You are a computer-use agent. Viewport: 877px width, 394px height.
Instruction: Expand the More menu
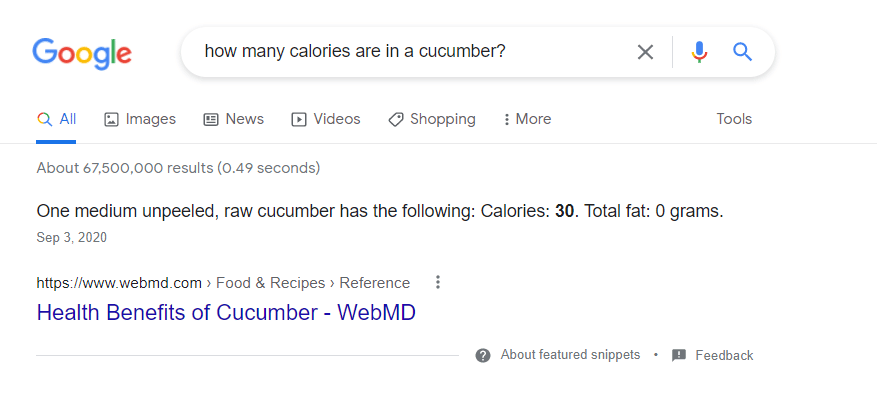point(527,119)
